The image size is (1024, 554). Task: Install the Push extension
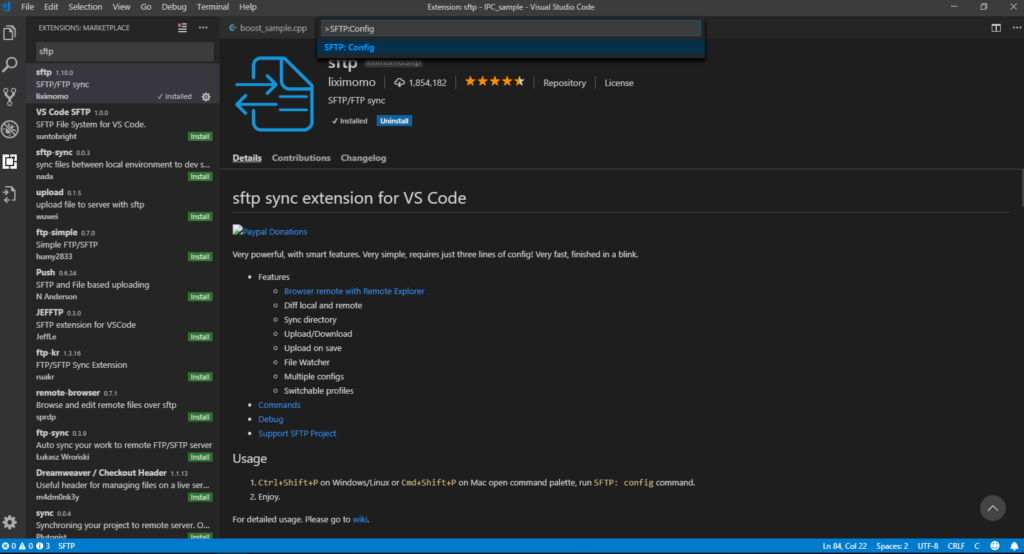(x=200, y=297)
